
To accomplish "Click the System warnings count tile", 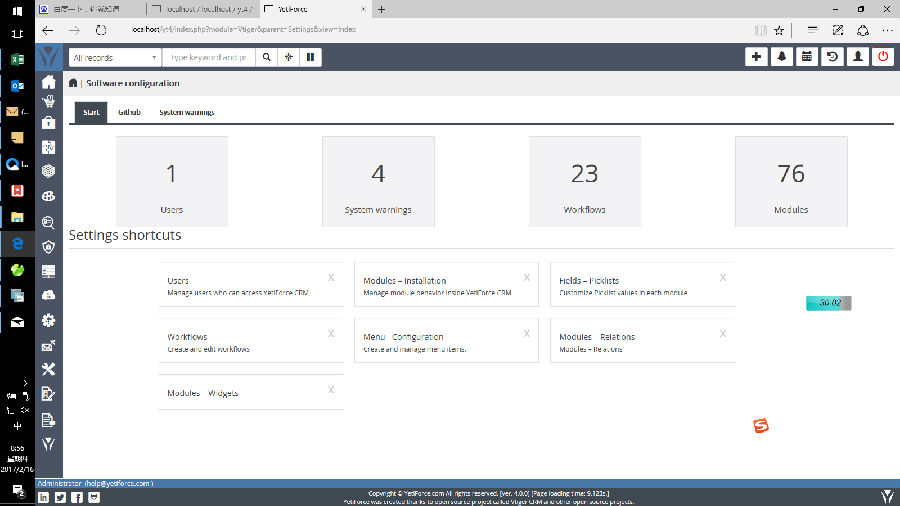I will [x=378, y=181].
